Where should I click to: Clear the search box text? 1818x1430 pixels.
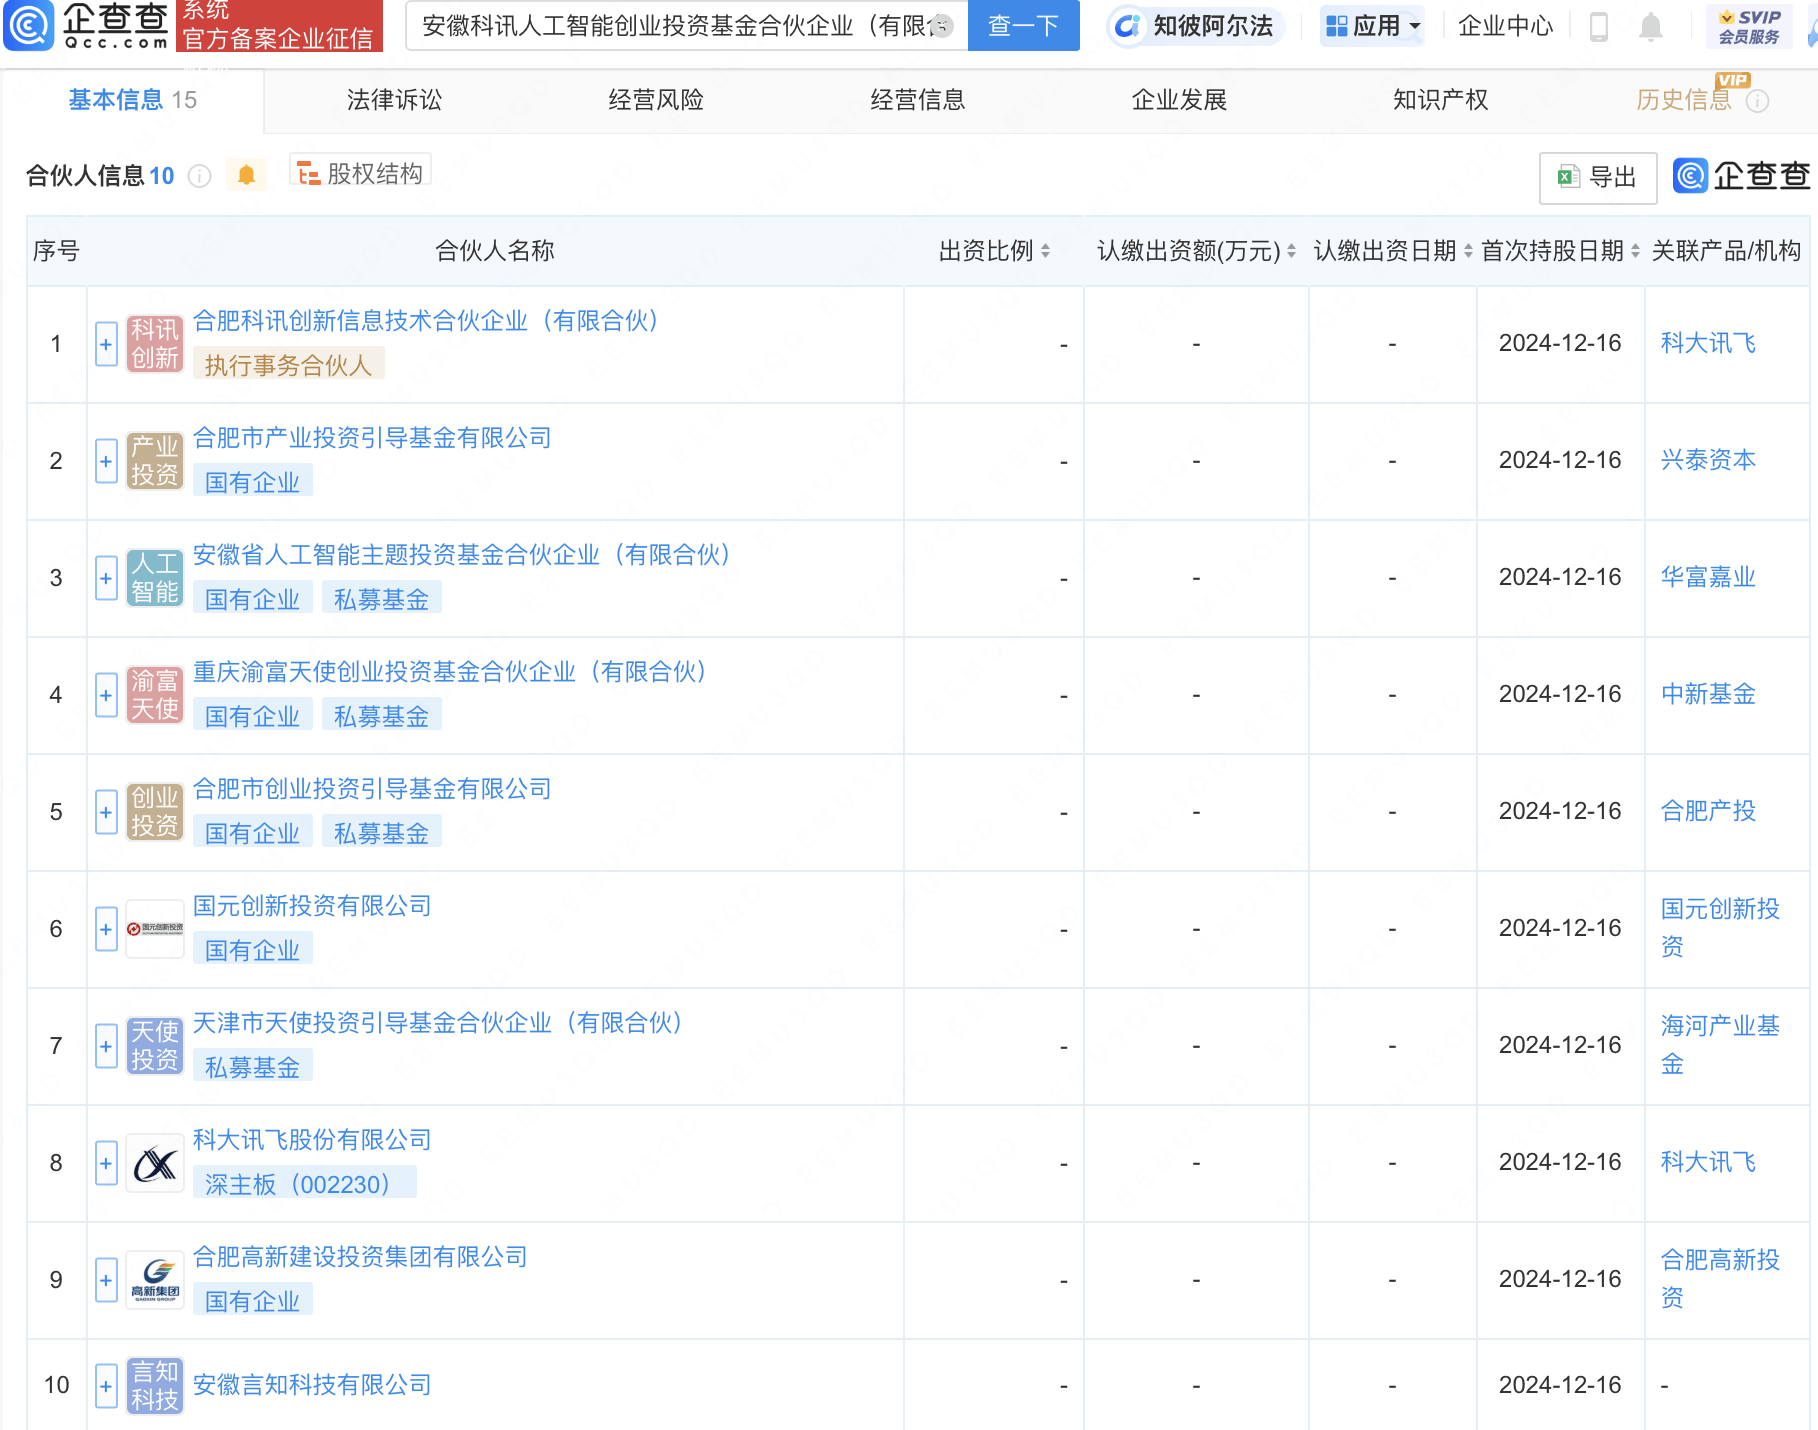941,26
